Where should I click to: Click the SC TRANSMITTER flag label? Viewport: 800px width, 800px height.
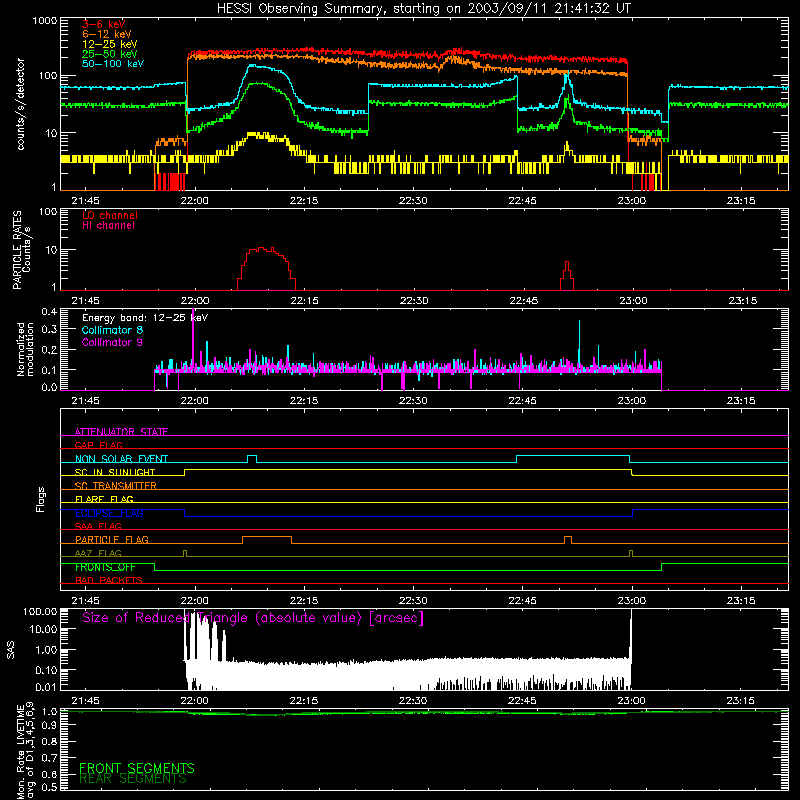tap(116, 486)
